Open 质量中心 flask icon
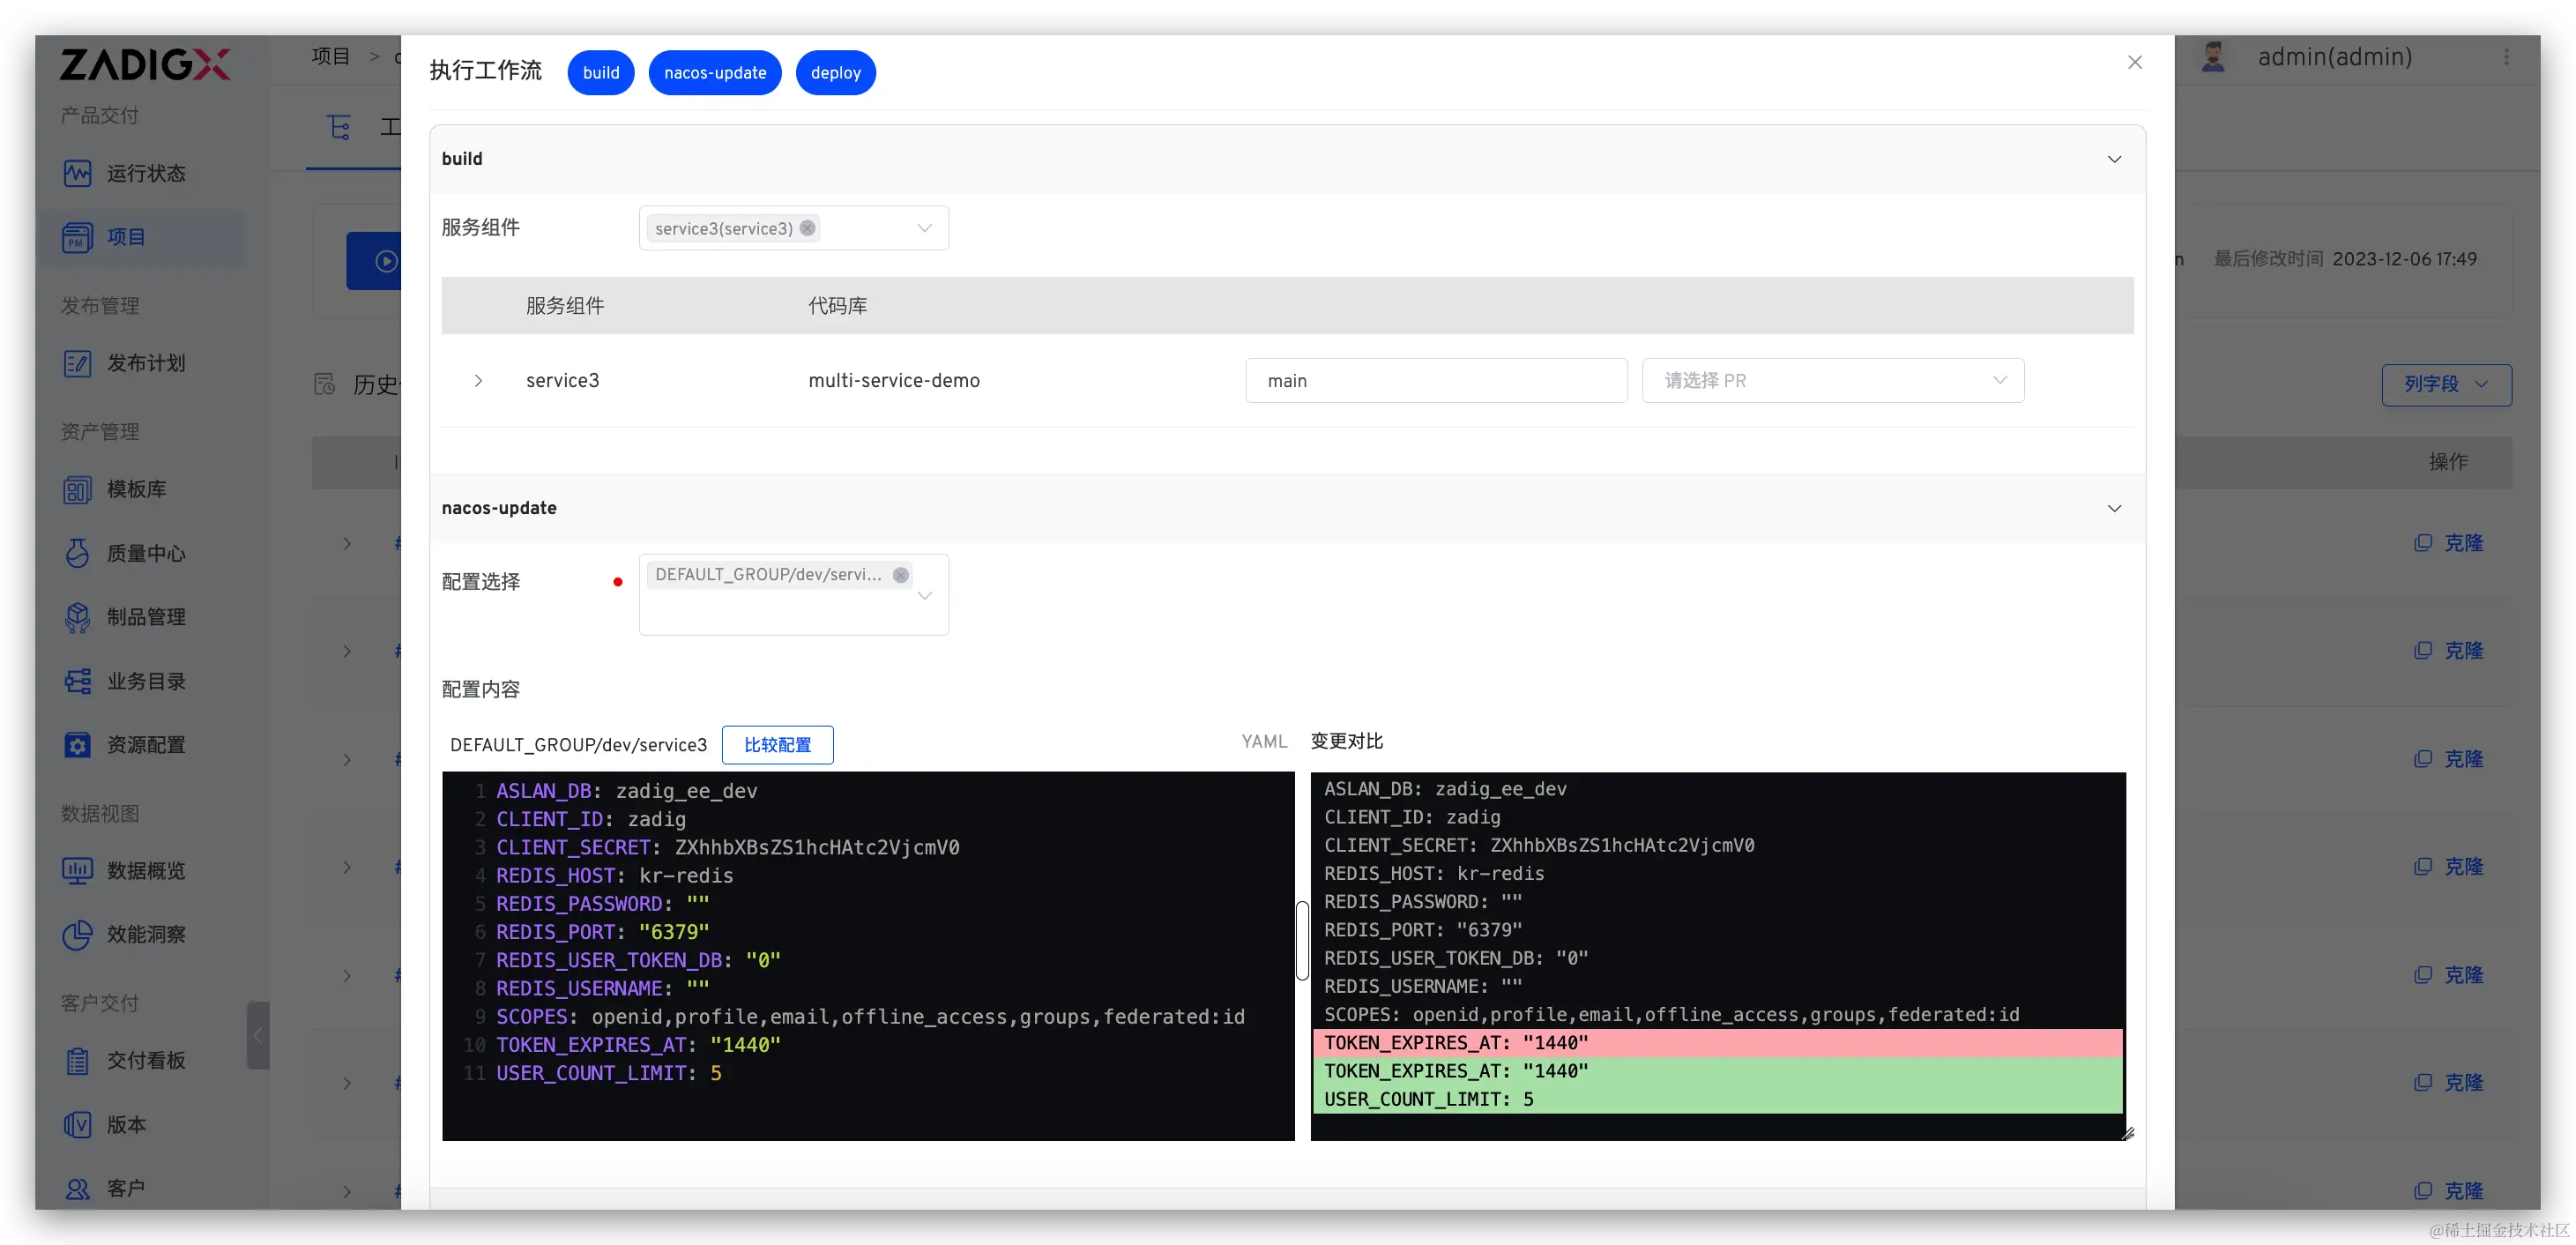The image size is (2576, 1245). point(77,553)
